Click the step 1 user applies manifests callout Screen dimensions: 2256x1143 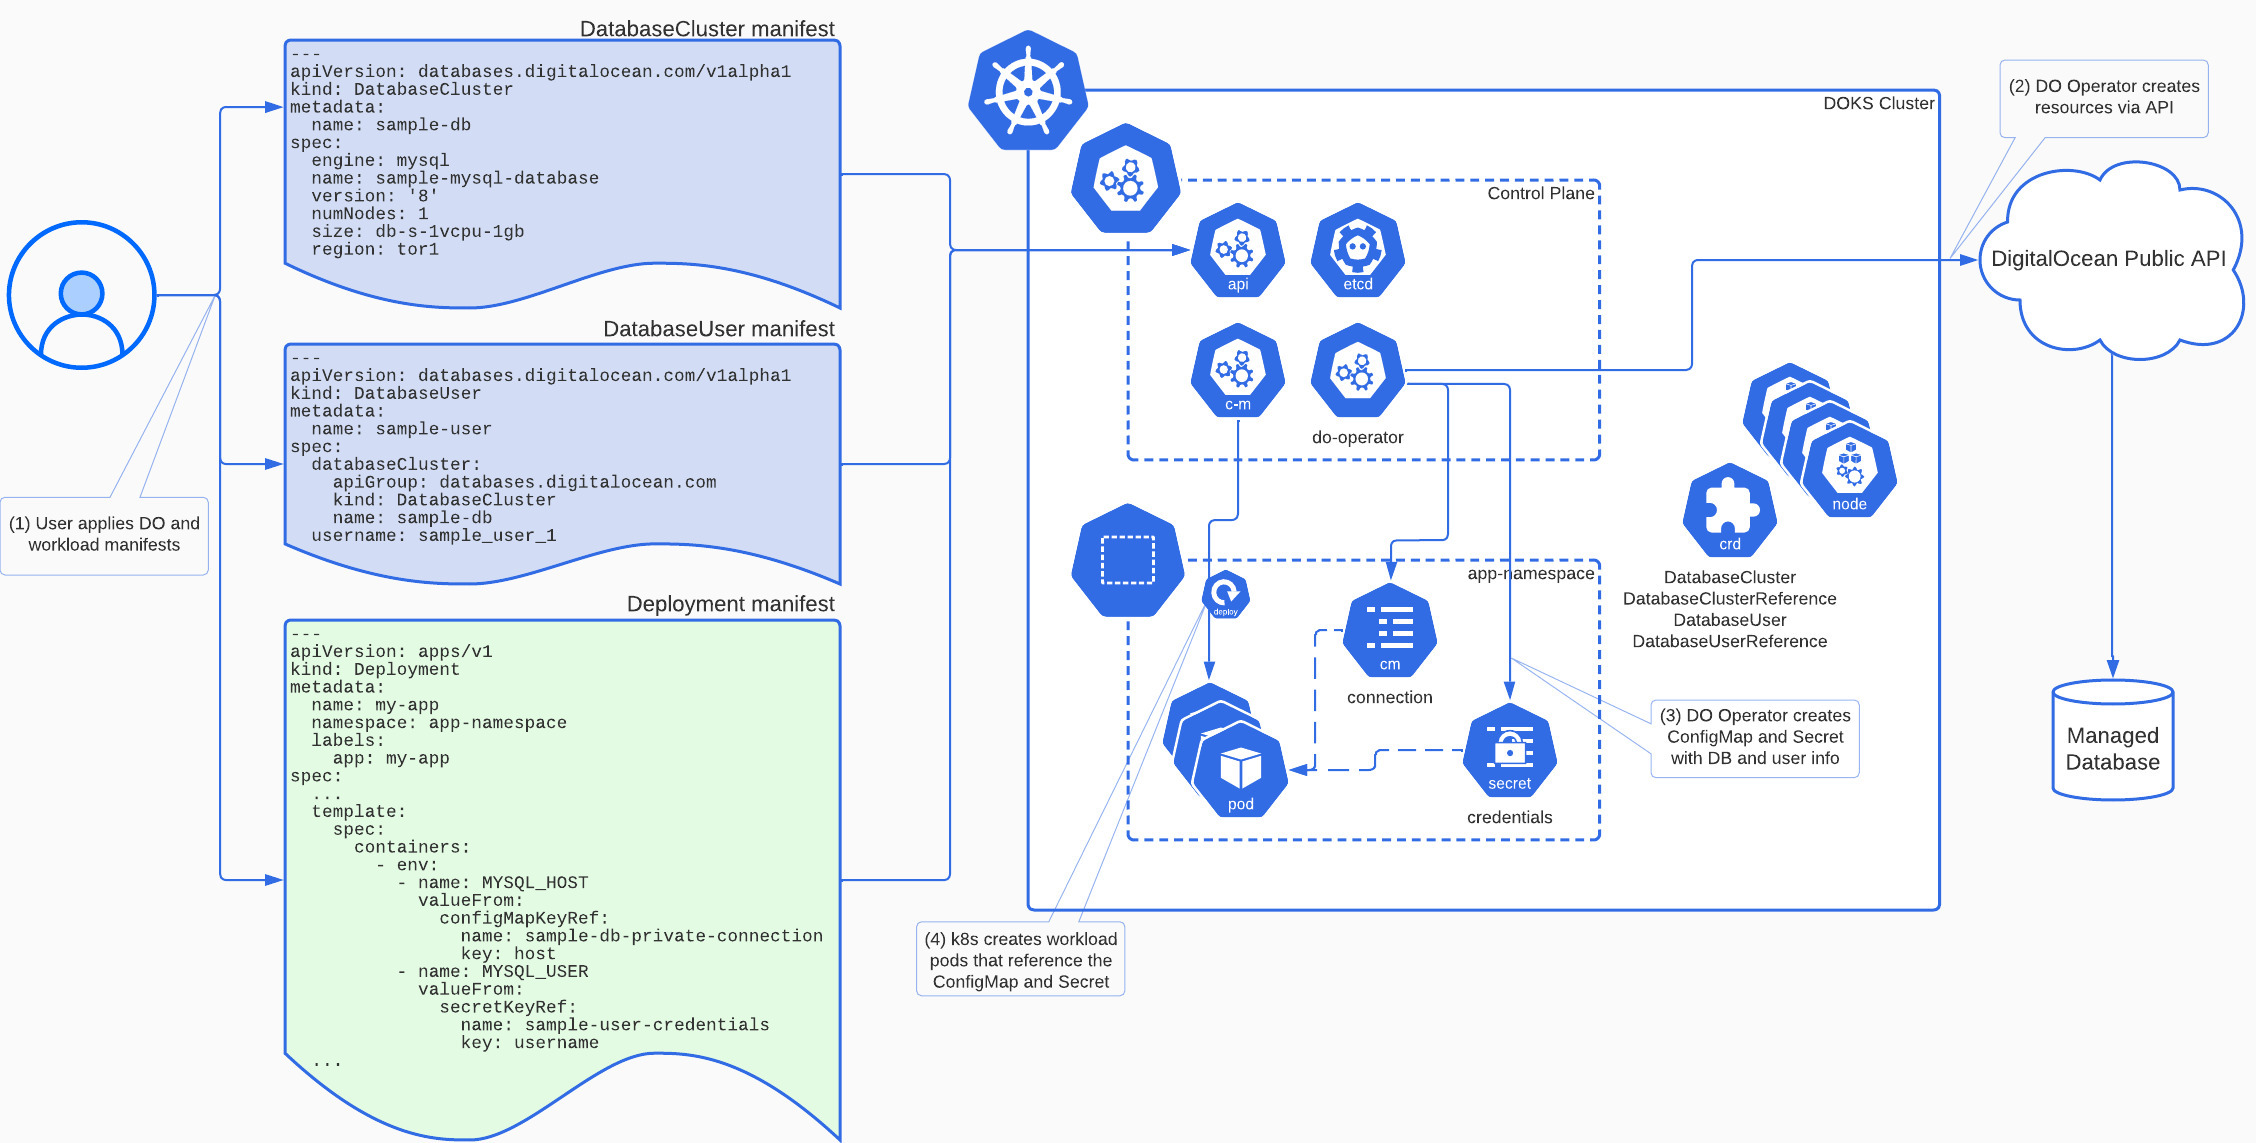pos(104,535)
